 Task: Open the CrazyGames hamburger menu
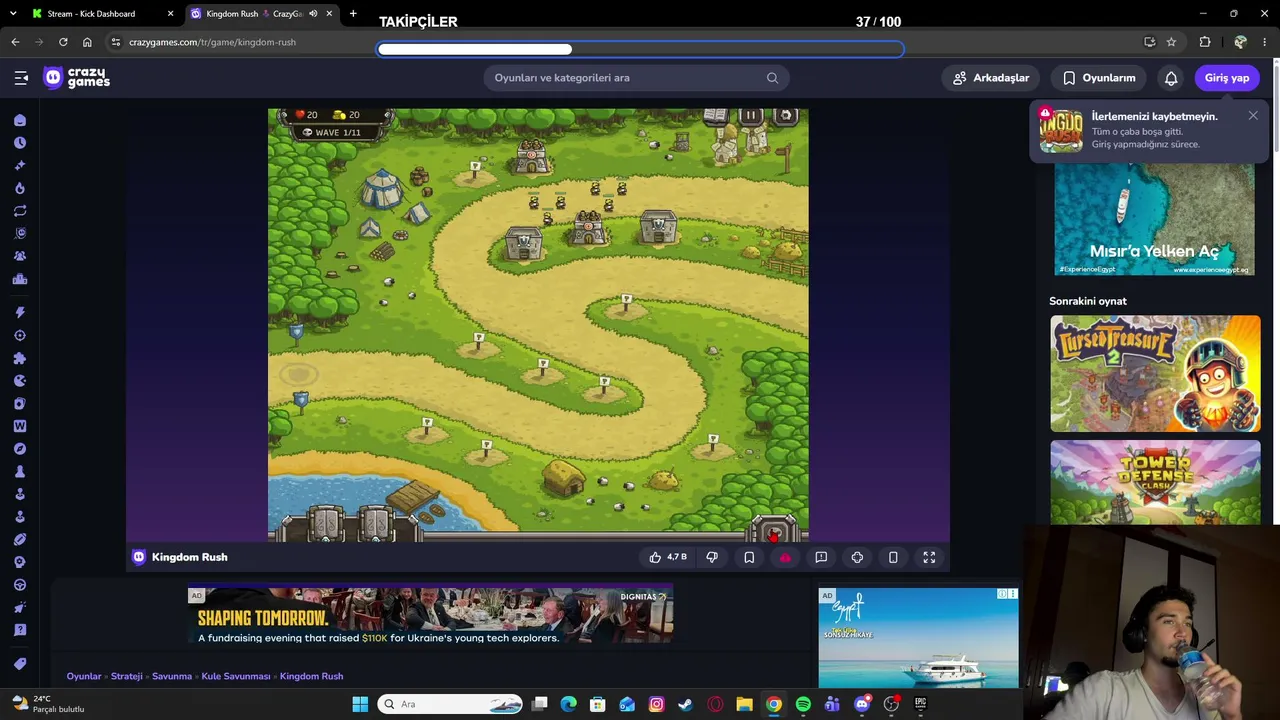click(x=21, y=78)
